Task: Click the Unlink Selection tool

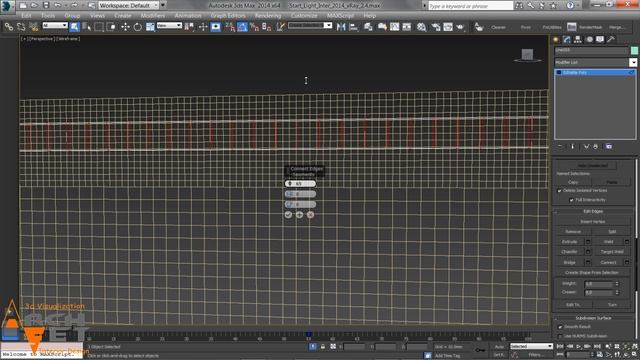Action: coord(21,27)
